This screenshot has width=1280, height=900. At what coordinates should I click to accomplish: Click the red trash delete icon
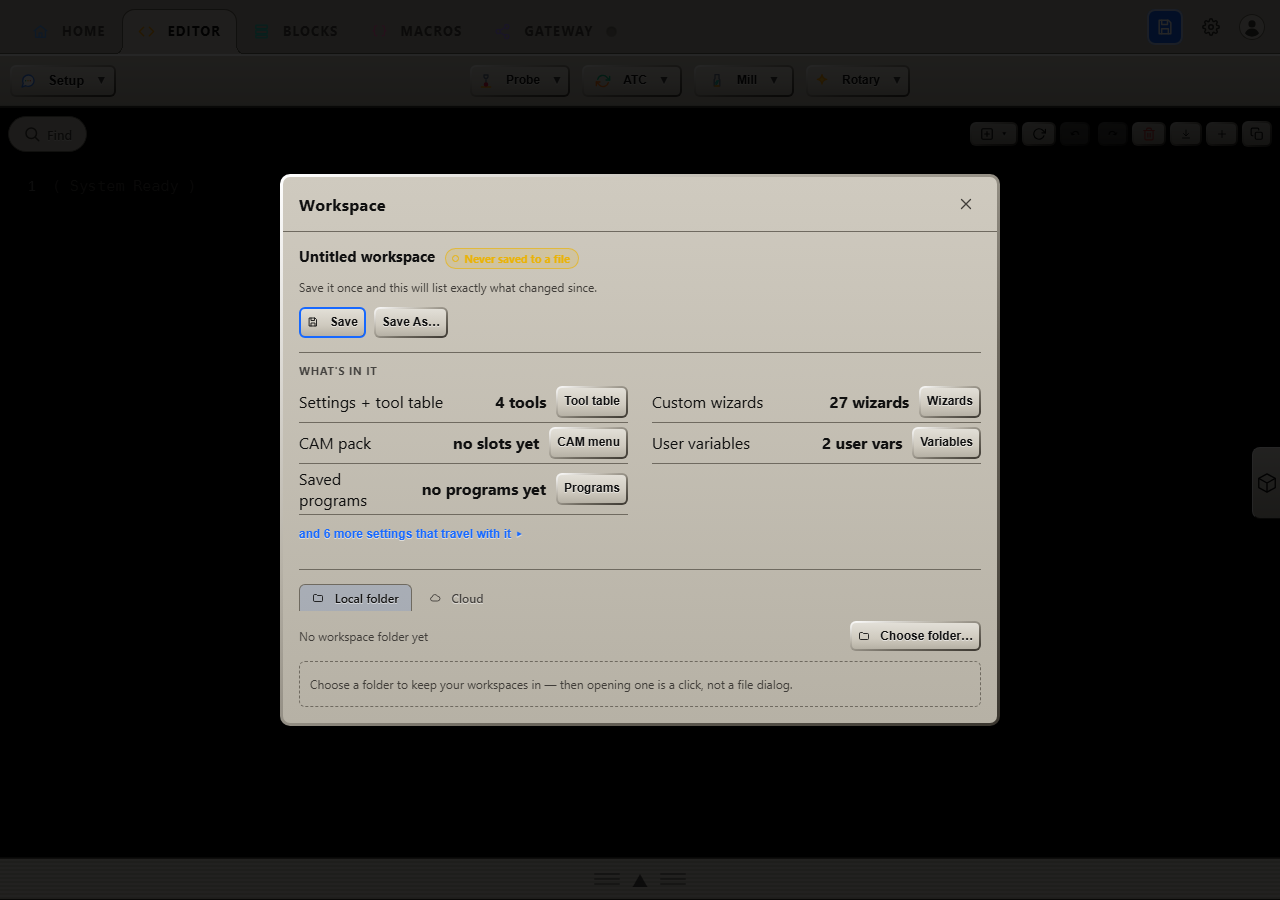coord(1148,134)
